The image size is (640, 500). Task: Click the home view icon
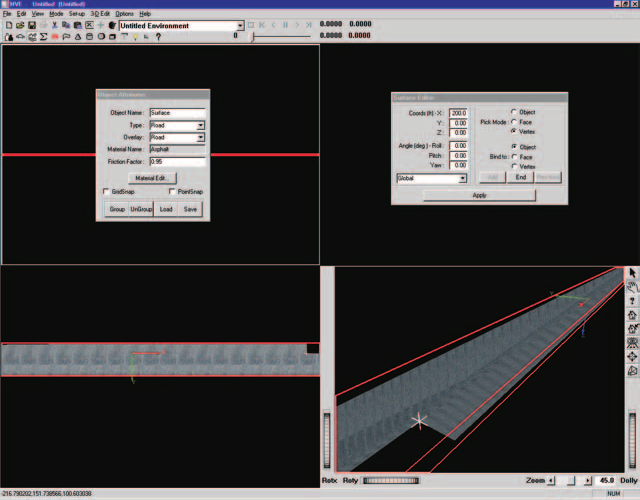tap(632, 315)
